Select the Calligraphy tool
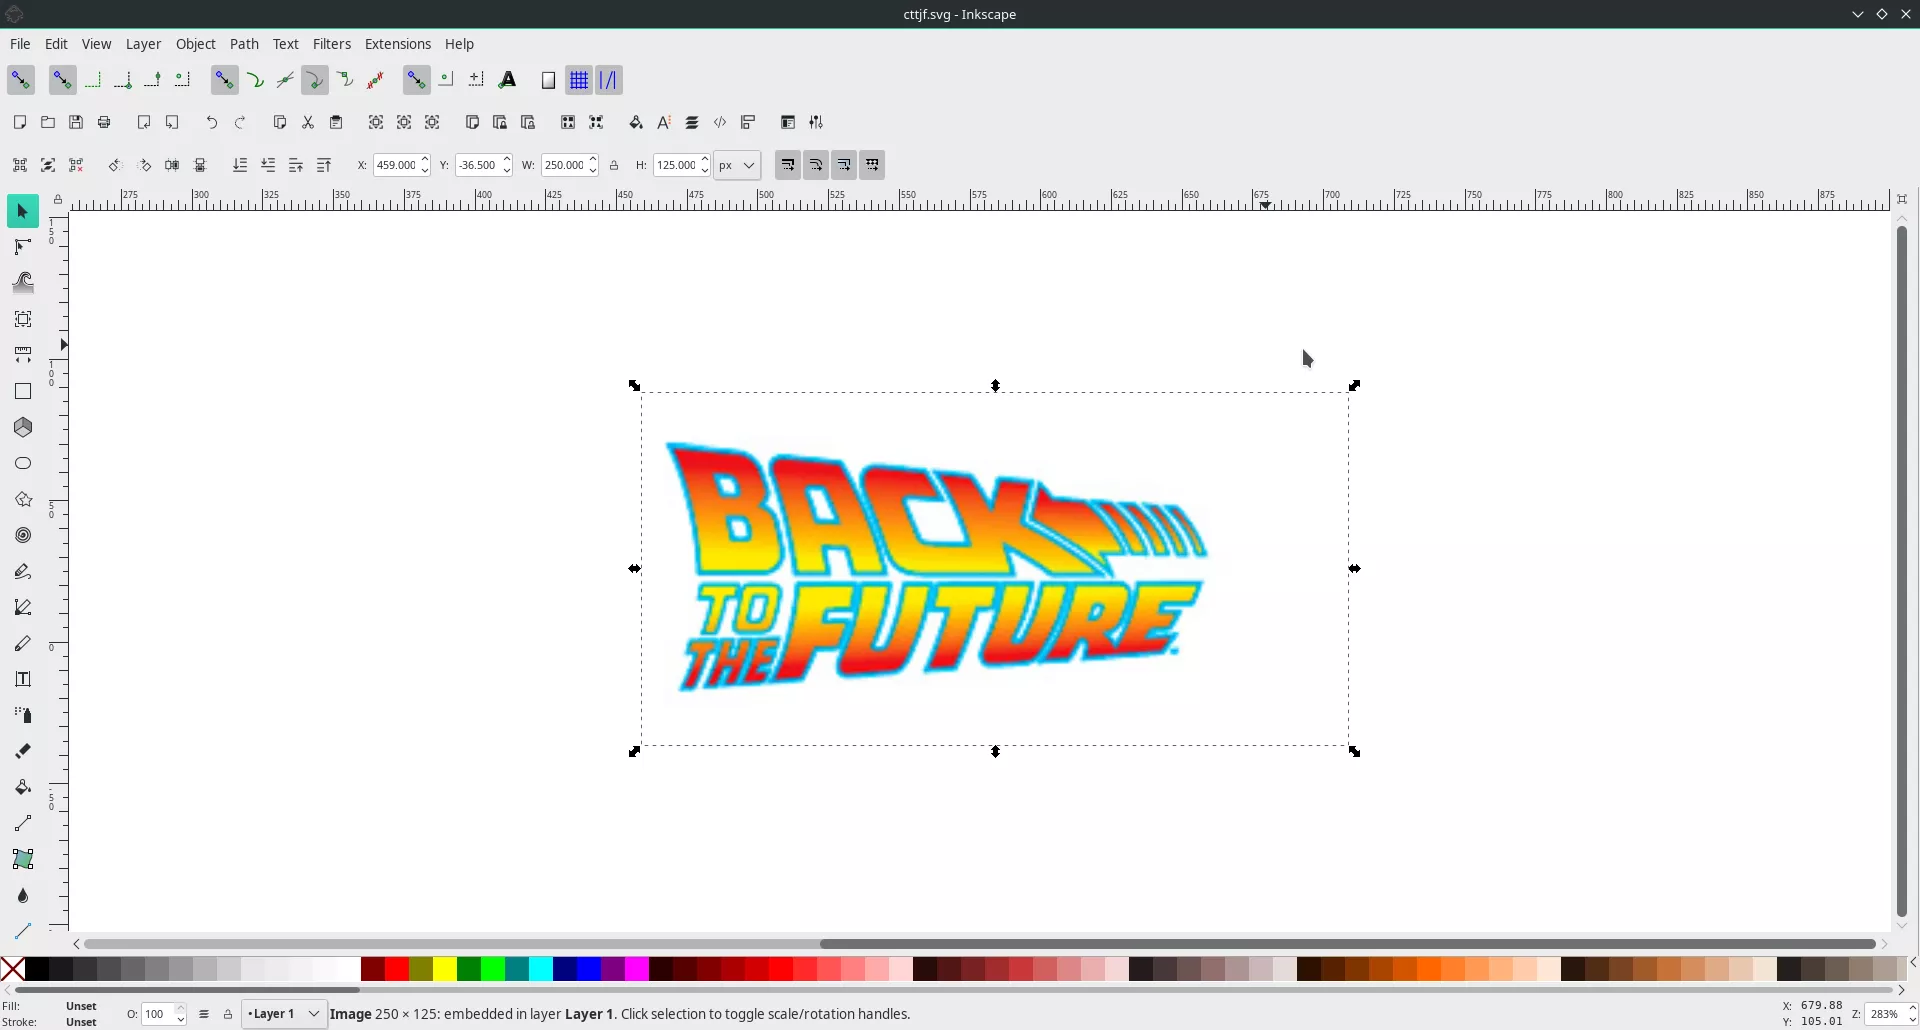Viewport: 1920px width, 1030px height. [x=23, y=643]
